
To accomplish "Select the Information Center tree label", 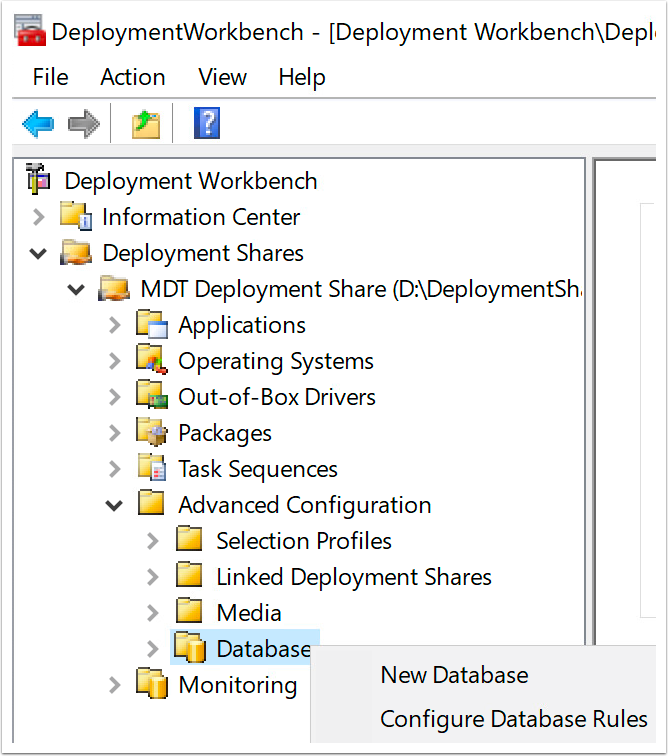I will pos(201,217).
